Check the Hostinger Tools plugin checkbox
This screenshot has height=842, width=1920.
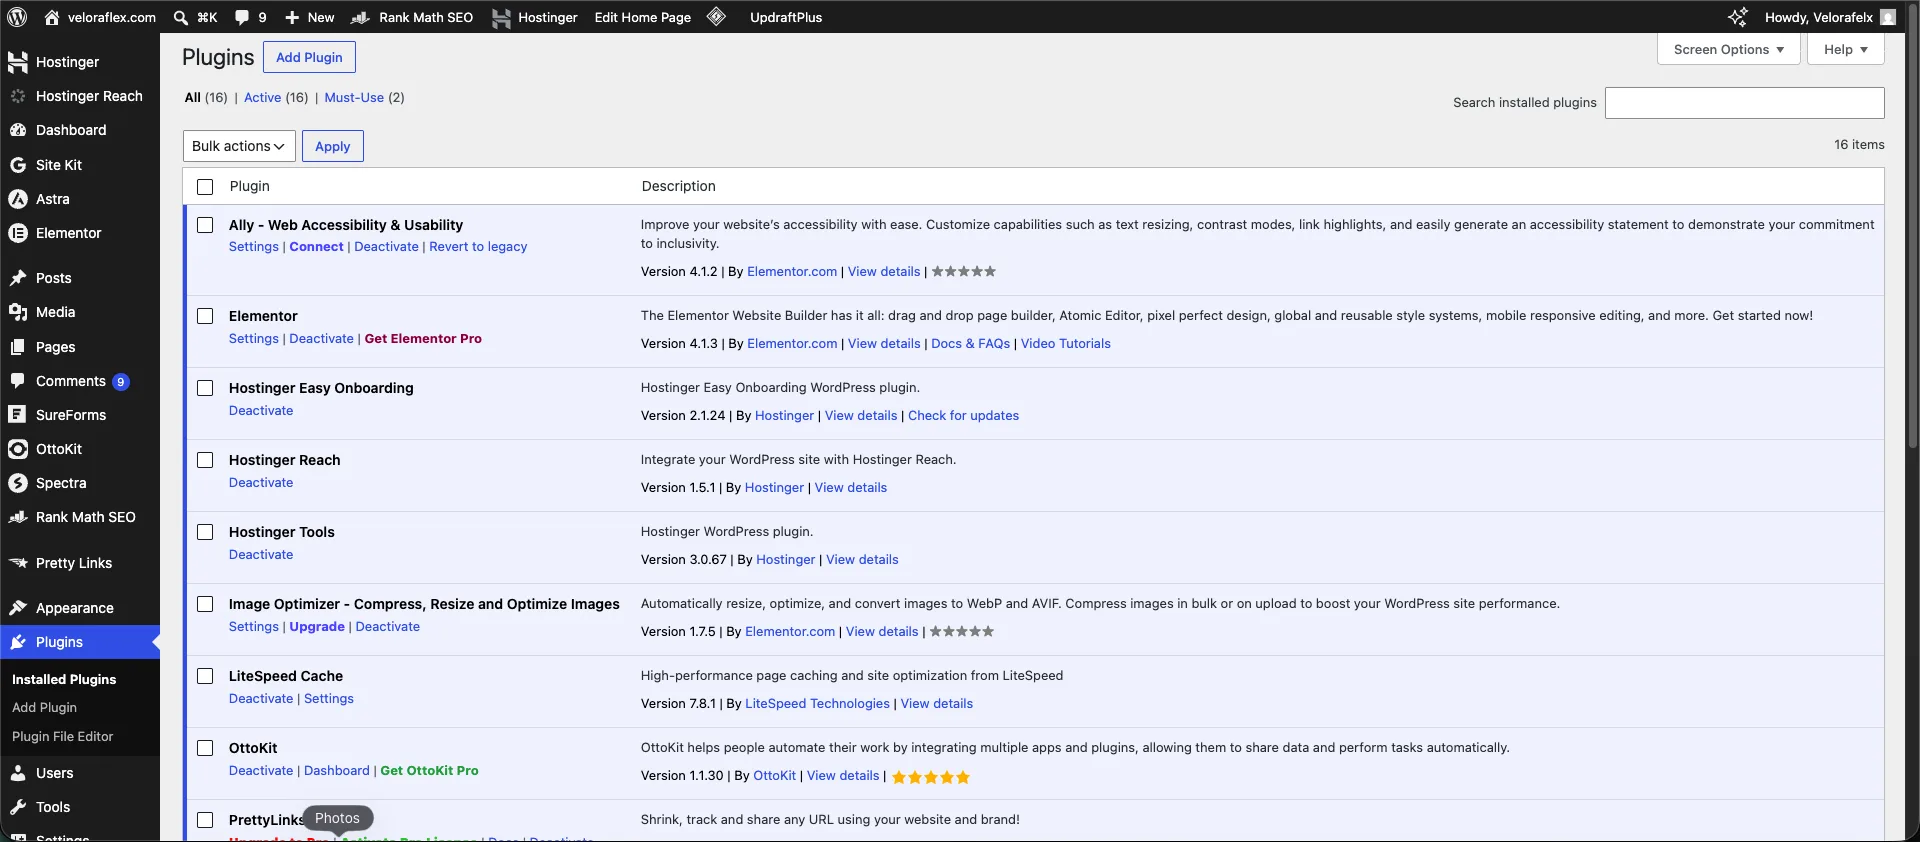tap(205, 532)
